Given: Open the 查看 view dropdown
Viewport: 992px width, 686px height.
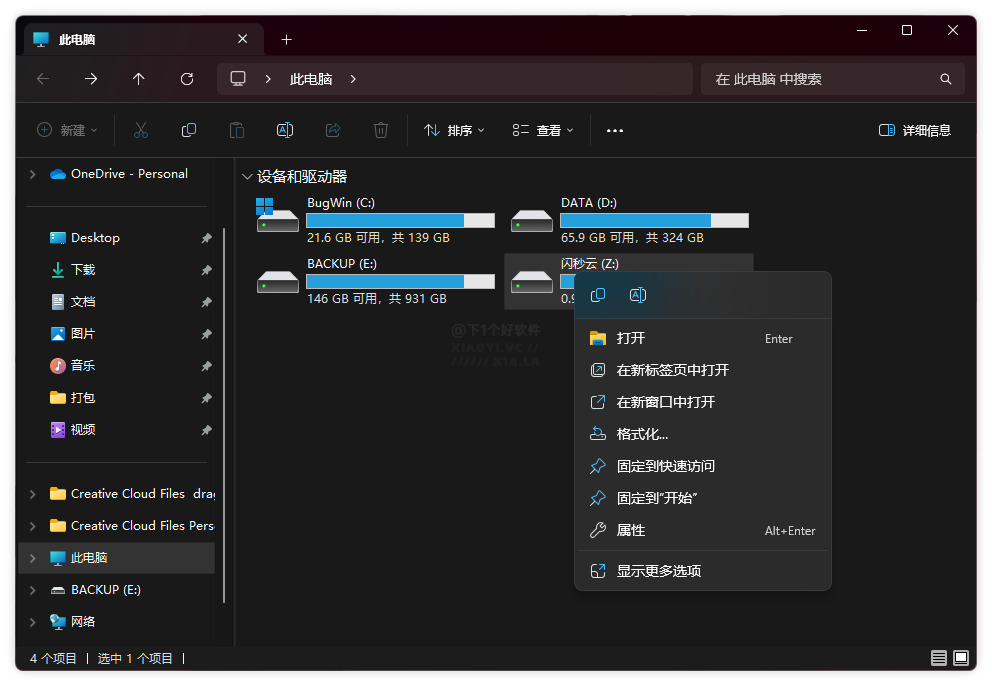Looking at the screenshot, I should 543,130.
